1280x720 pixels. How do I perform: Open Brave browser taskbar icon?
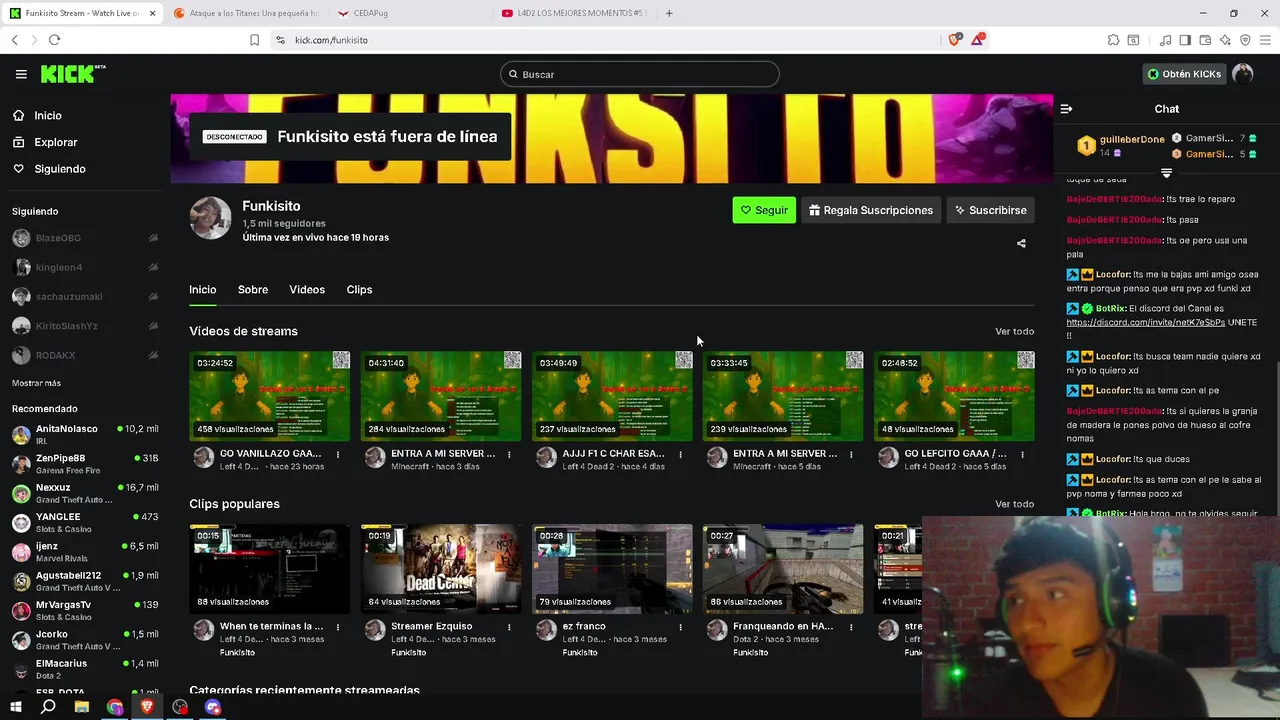tap(147, 707)
